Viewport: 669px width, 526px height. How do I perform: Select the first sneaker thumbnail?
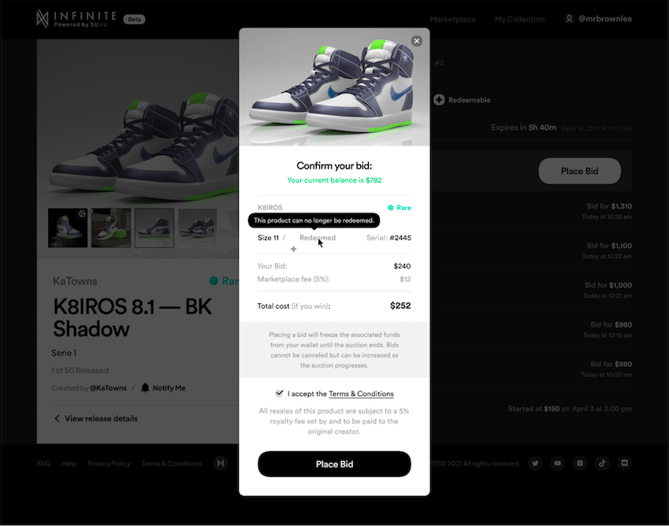(67, 228)
